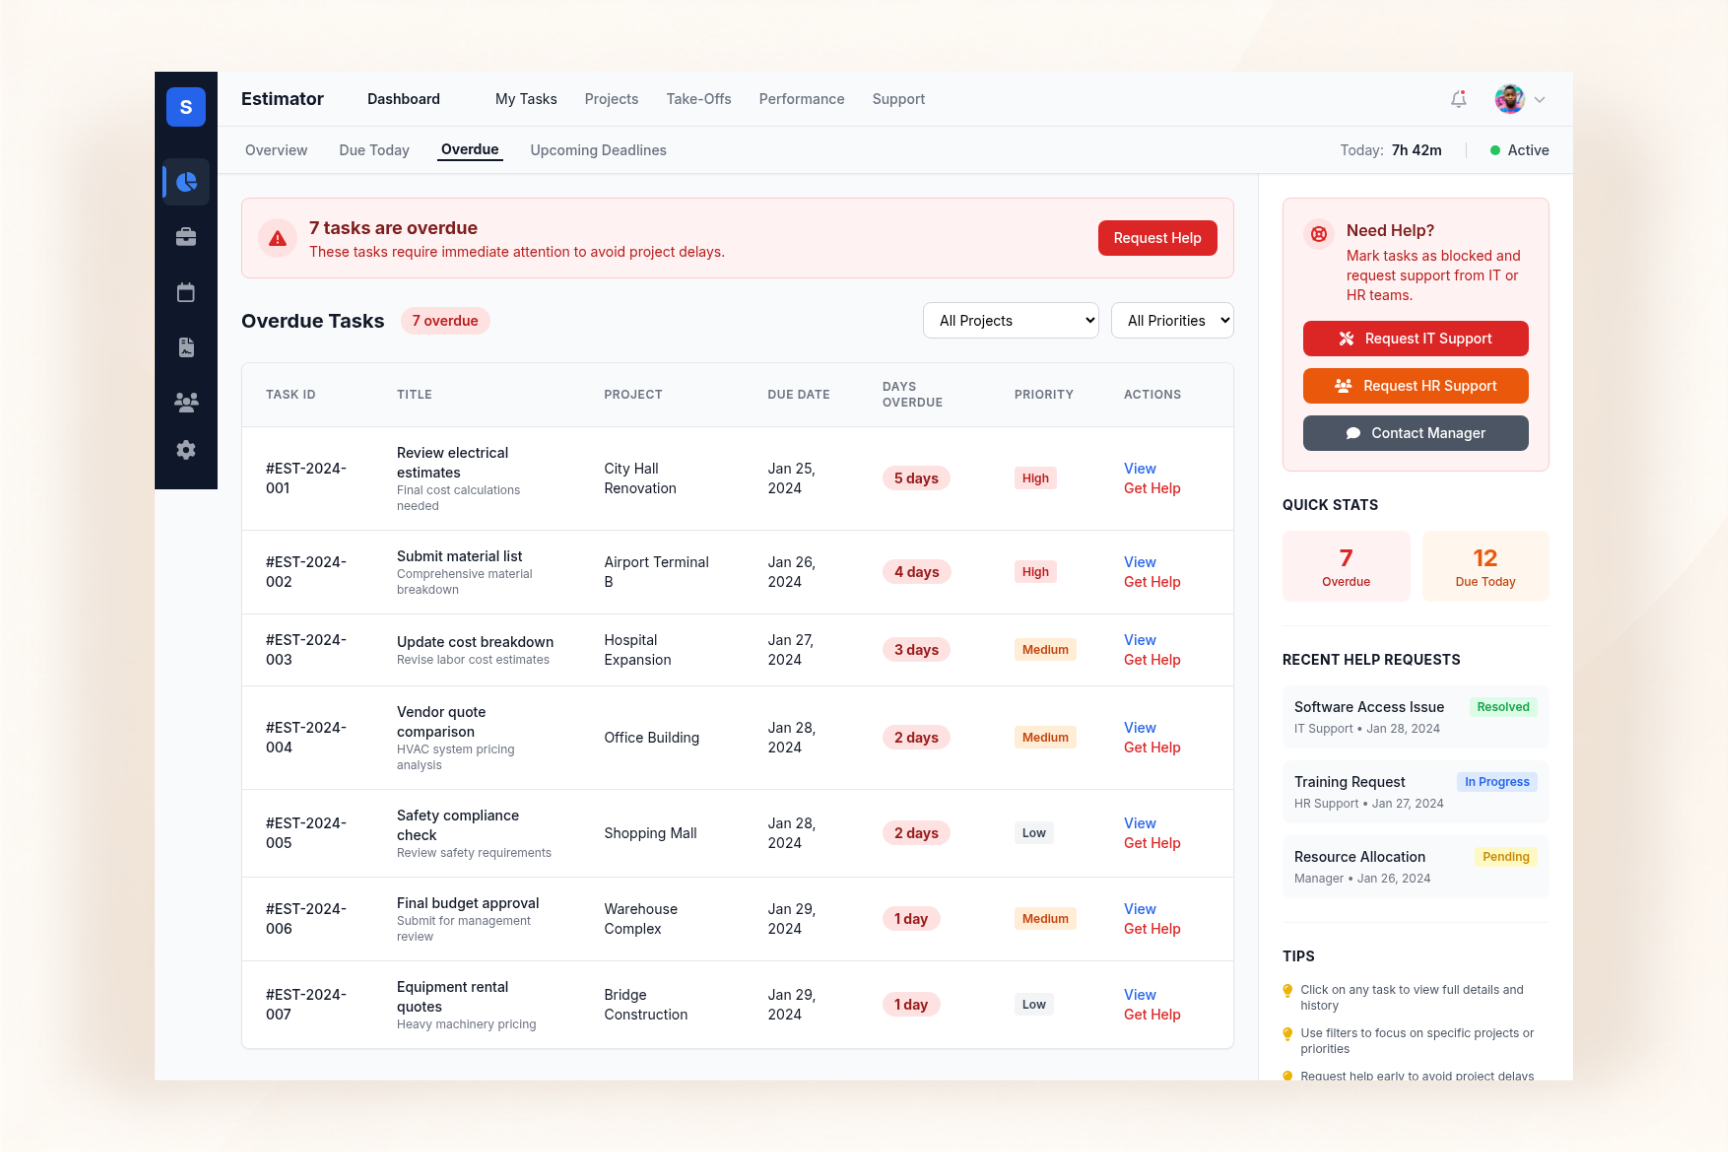Get Help for Submit material list task
The image size is (1728, 1152).
point(1151,582)
